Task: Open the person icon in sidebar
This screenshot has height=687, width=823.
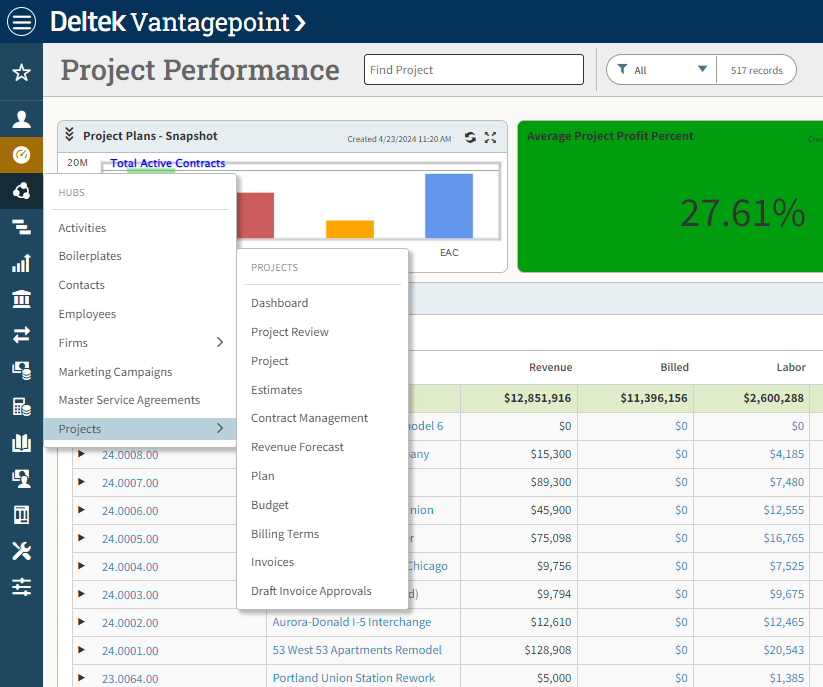Action: (x=21, y=120)
